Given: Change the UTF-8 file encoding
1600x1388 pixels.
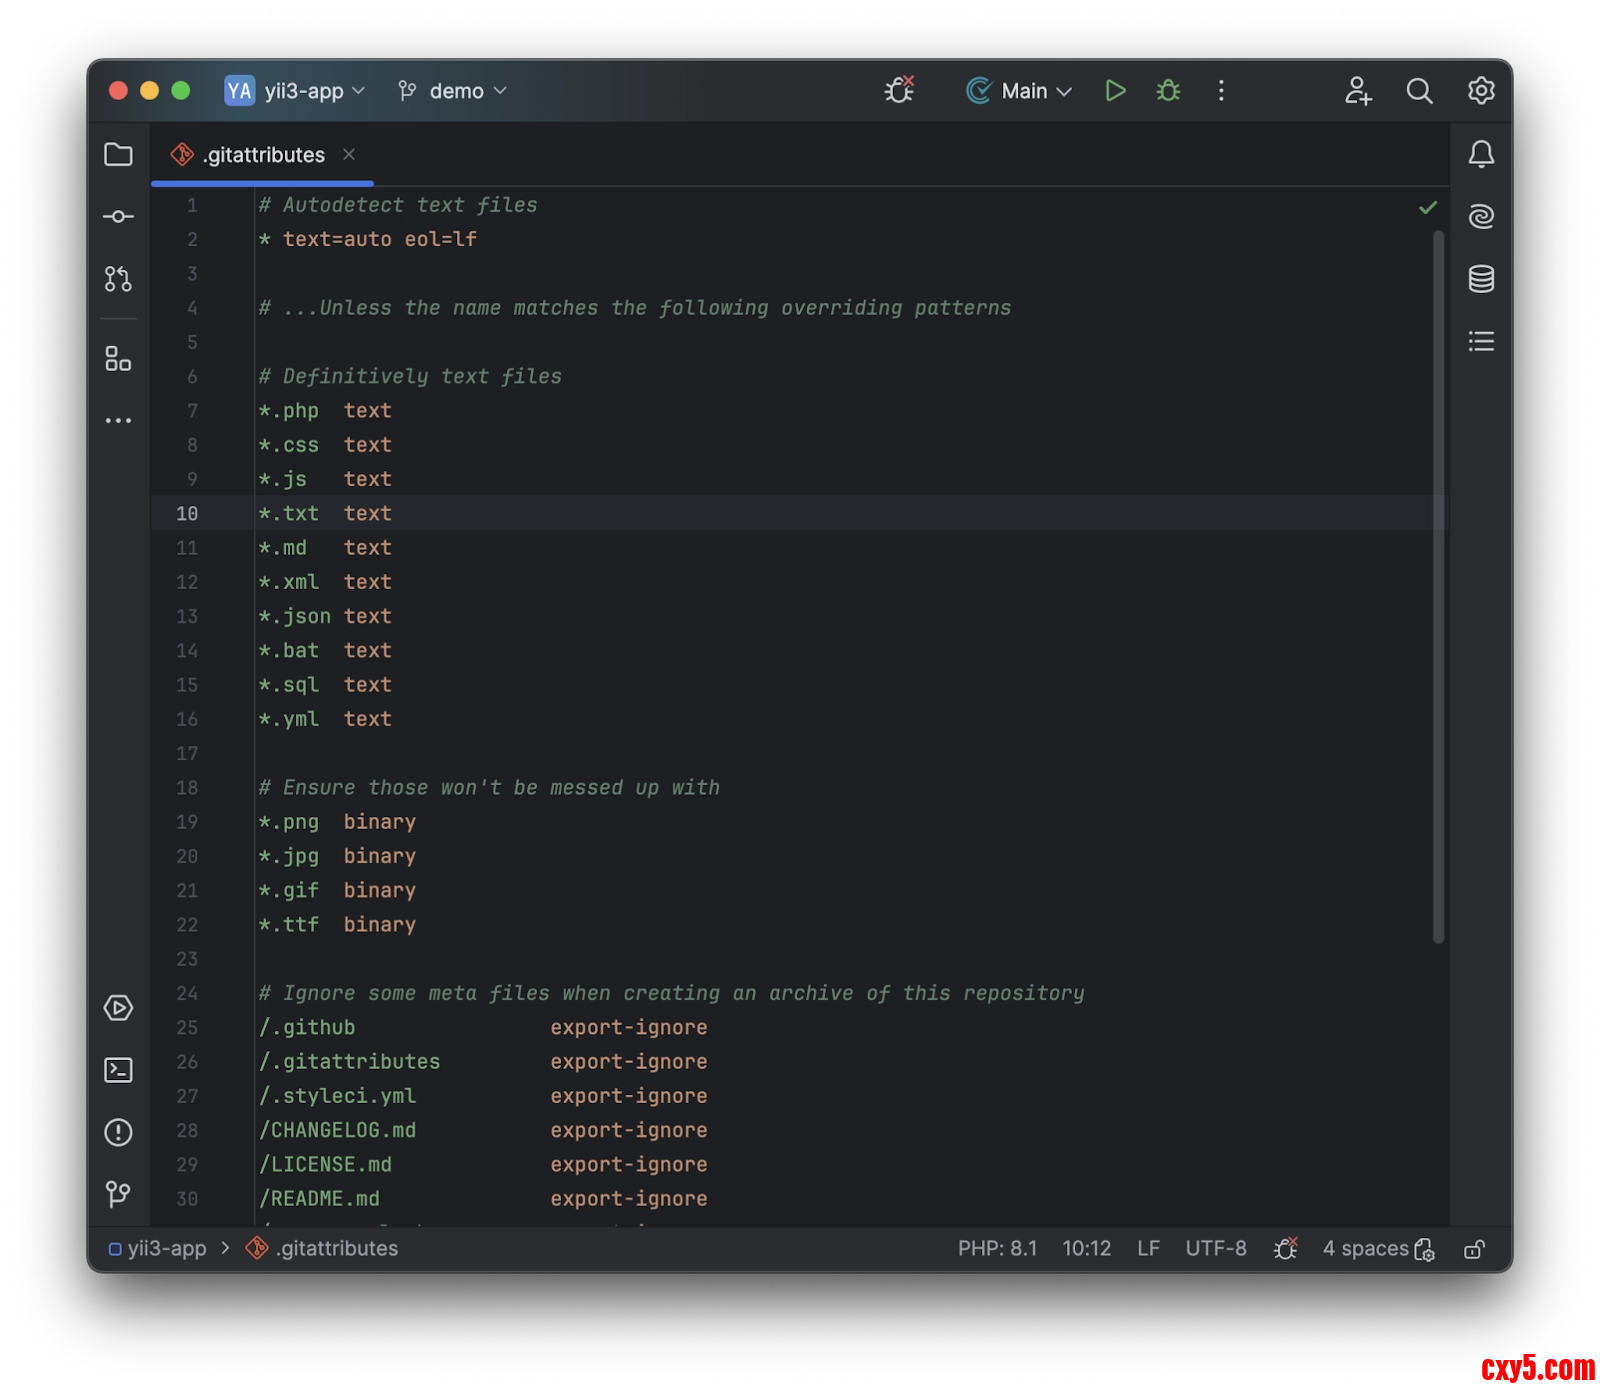Looking at the screenshot, I should click(x=1215, y=1248).
